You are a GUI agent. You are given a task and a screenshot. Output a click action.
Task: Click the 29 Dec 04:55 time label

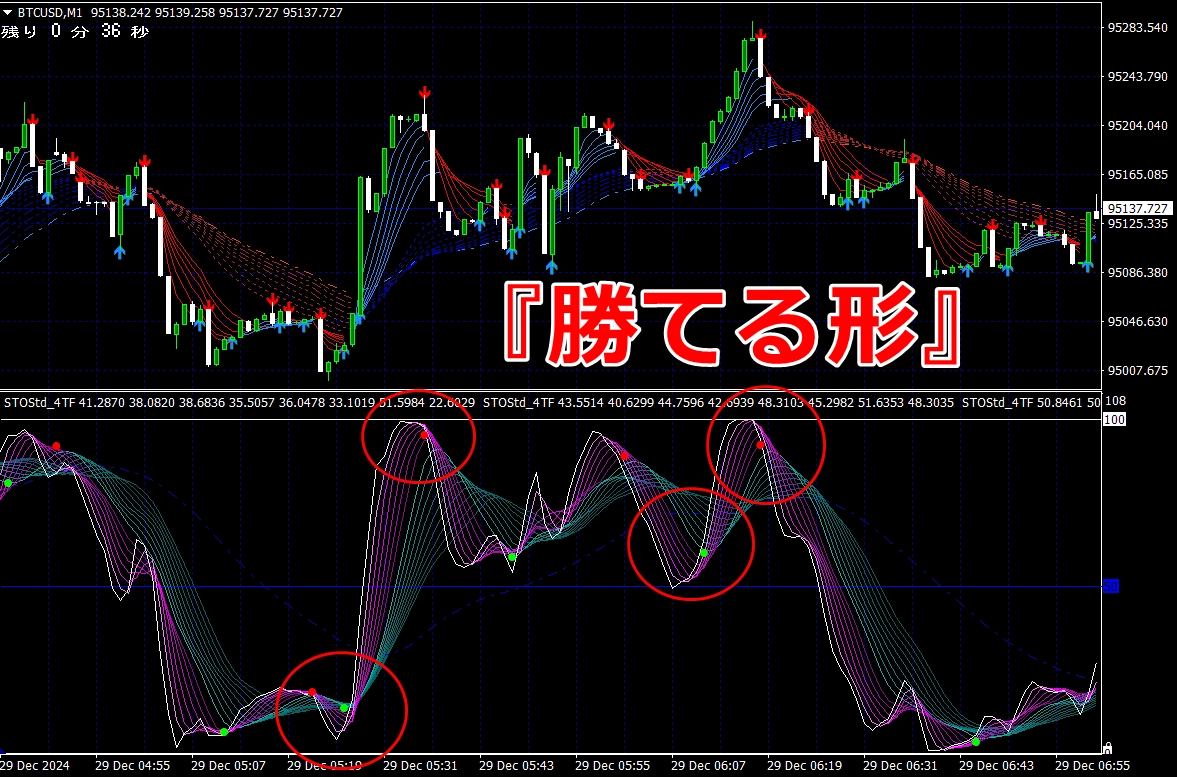(132, 766)
